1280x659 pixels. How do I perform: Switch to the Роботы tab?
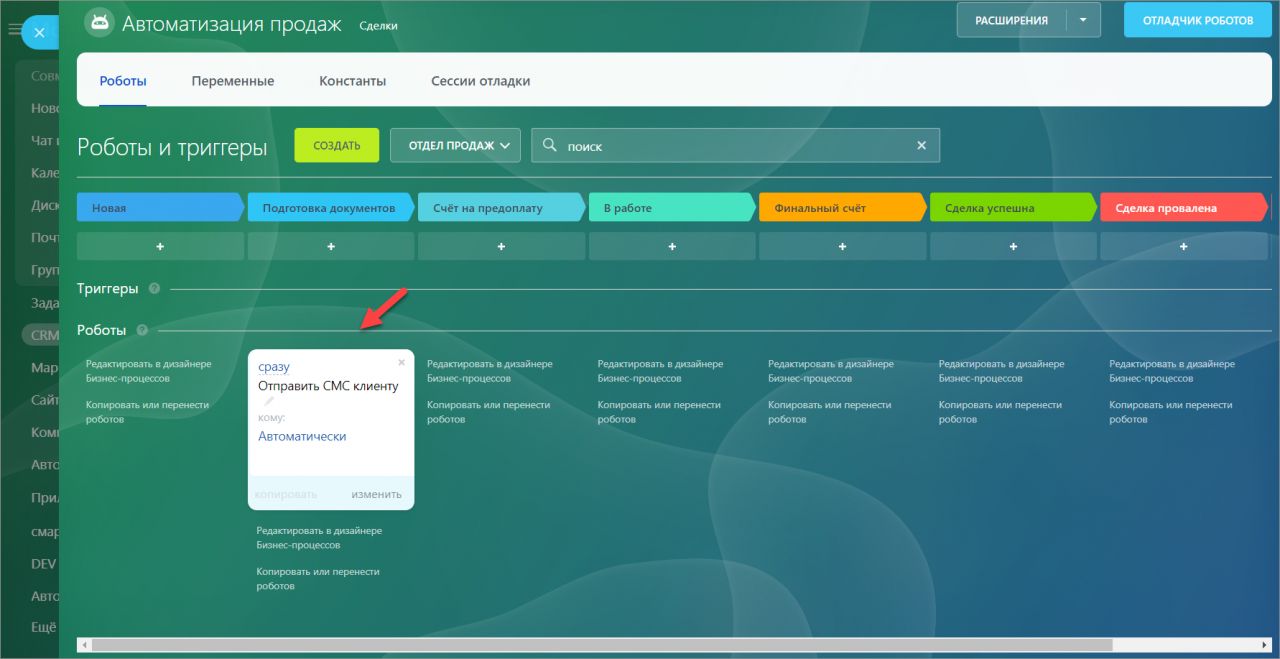coord(123,81)
